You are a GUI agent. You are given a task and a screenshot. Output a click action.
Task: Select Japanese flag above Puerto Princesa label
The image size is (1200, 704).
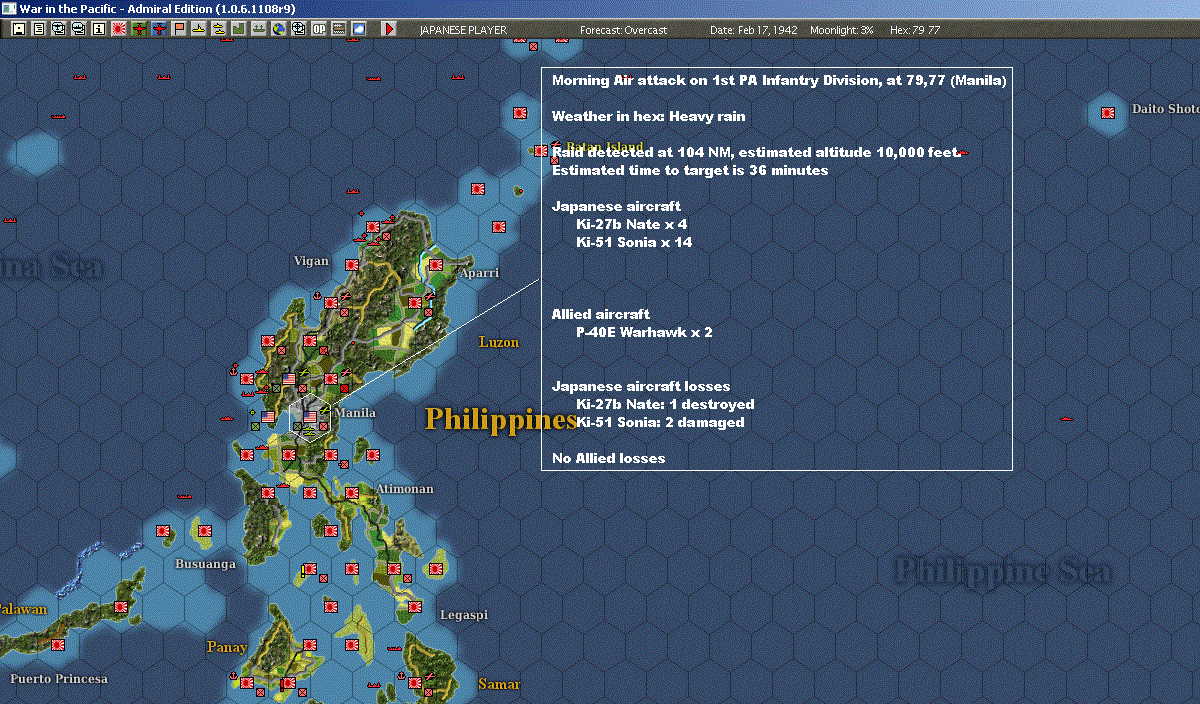pyautogui.click(x=57, y=645)
